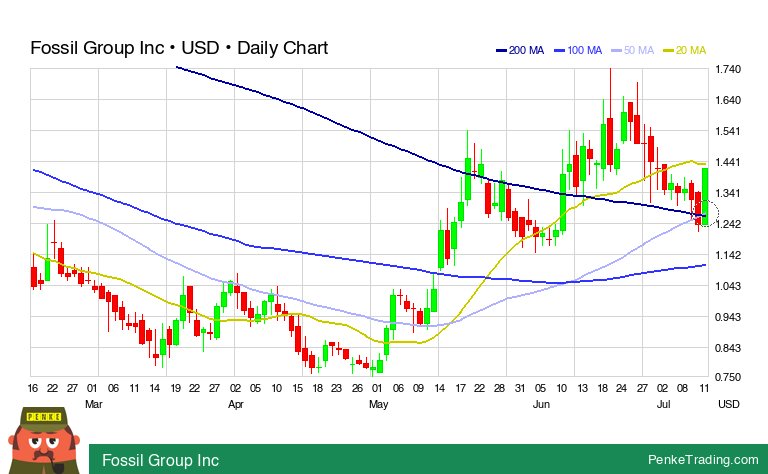The width and height of the screenshot is (768, 474).
Task: Click the circled latest candle marker
Action: click(x=705, y=213)
